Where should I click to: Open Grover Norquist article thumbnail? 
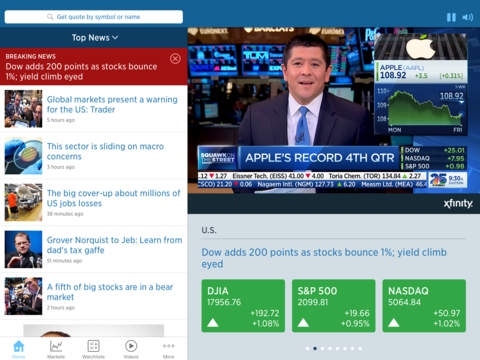pyautogui.click(x=23, y=249)
